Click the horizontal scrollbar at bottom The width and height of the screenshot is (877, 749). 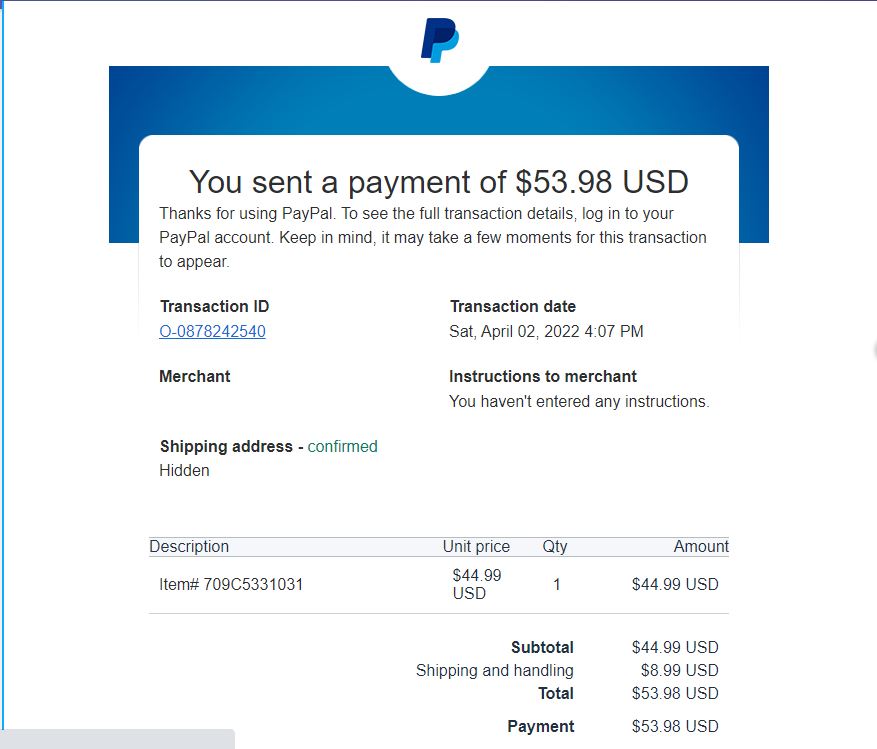tap(117, 739)
